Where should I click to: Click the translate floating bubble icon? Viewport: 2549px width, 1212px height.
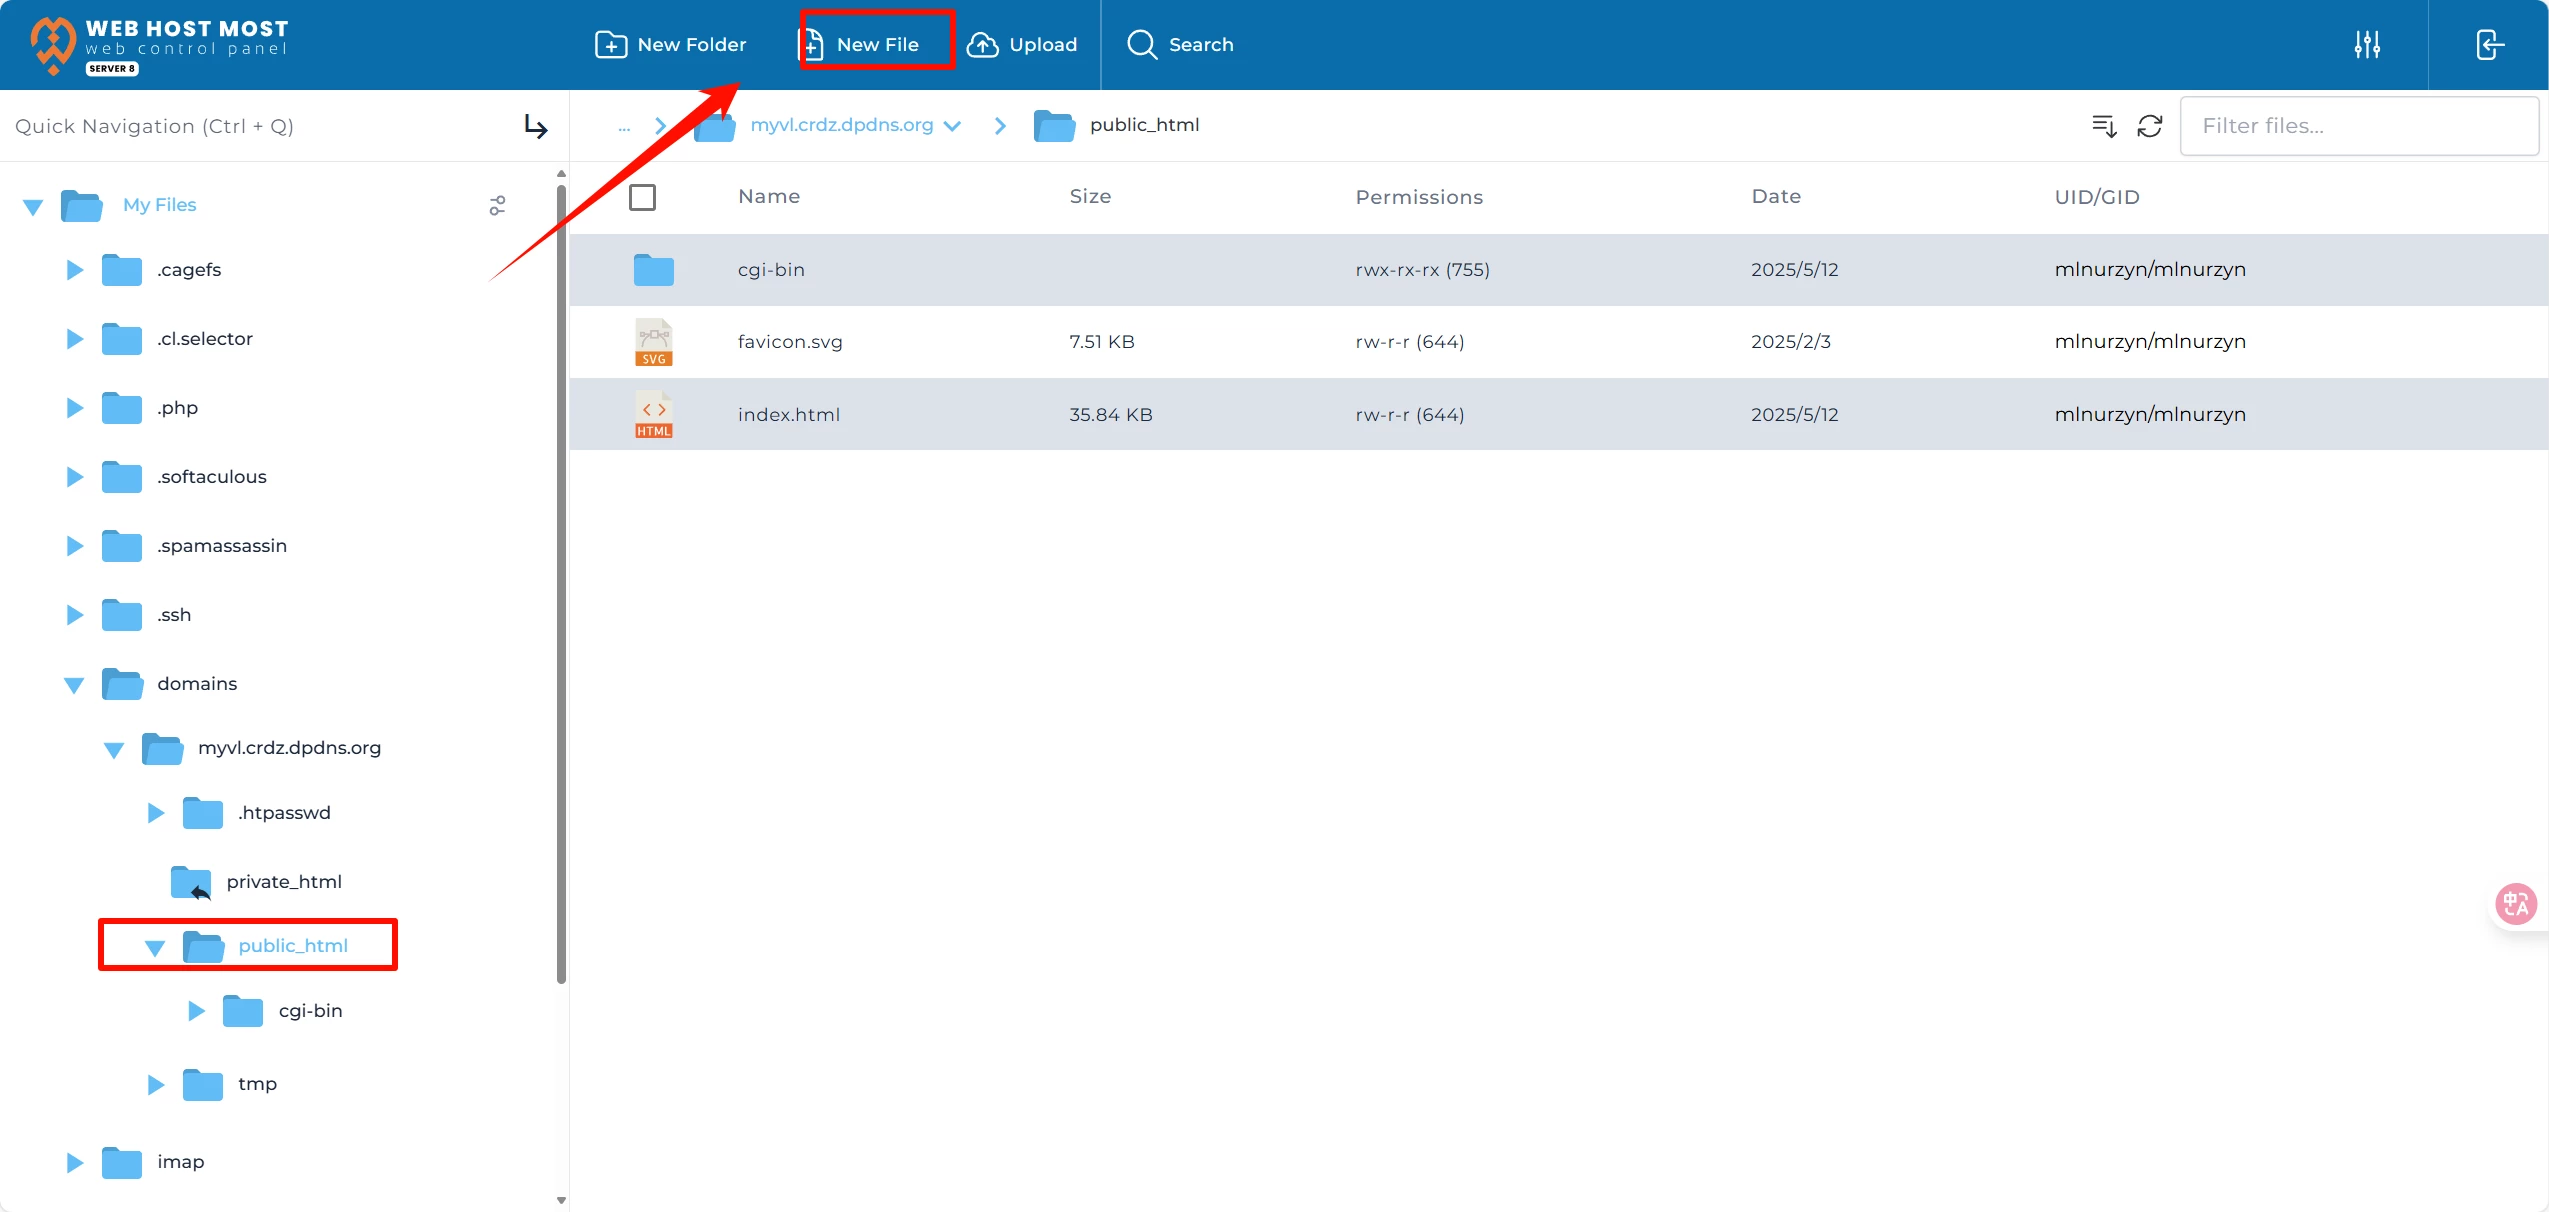(2515, 904)
